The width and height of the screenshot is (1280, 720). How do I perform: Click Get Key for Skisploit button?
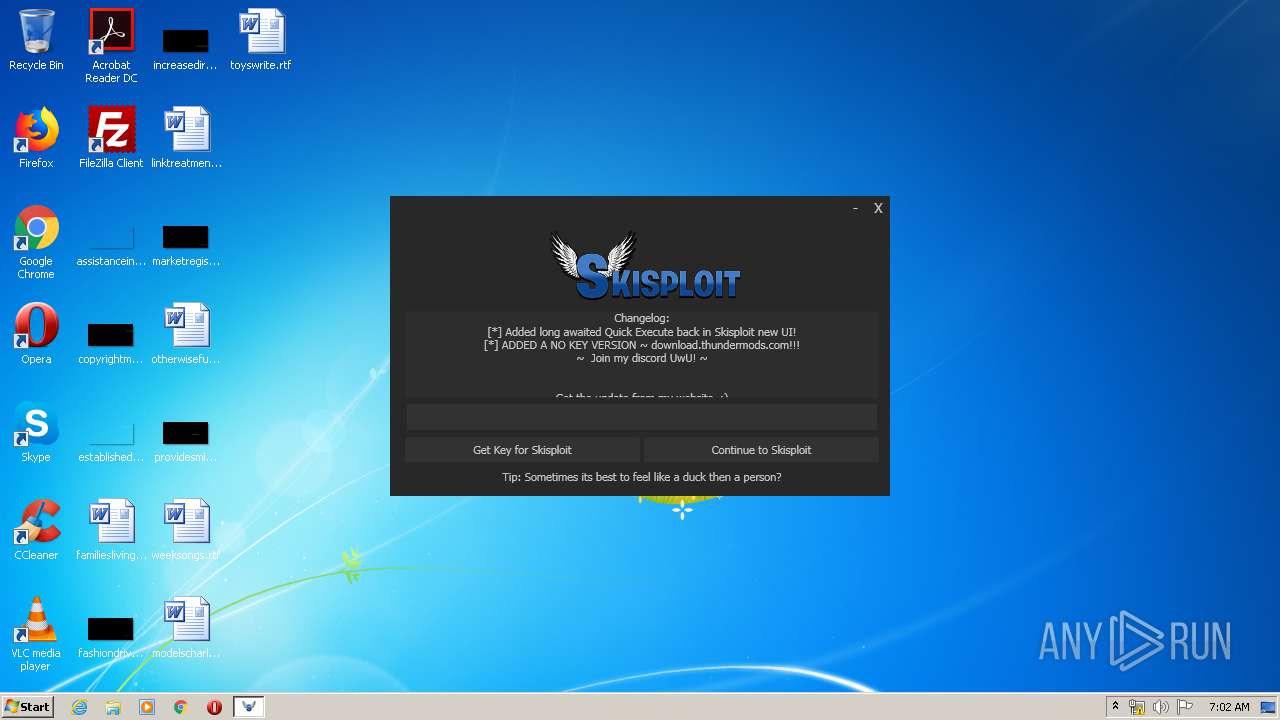[x=522, y=450]
